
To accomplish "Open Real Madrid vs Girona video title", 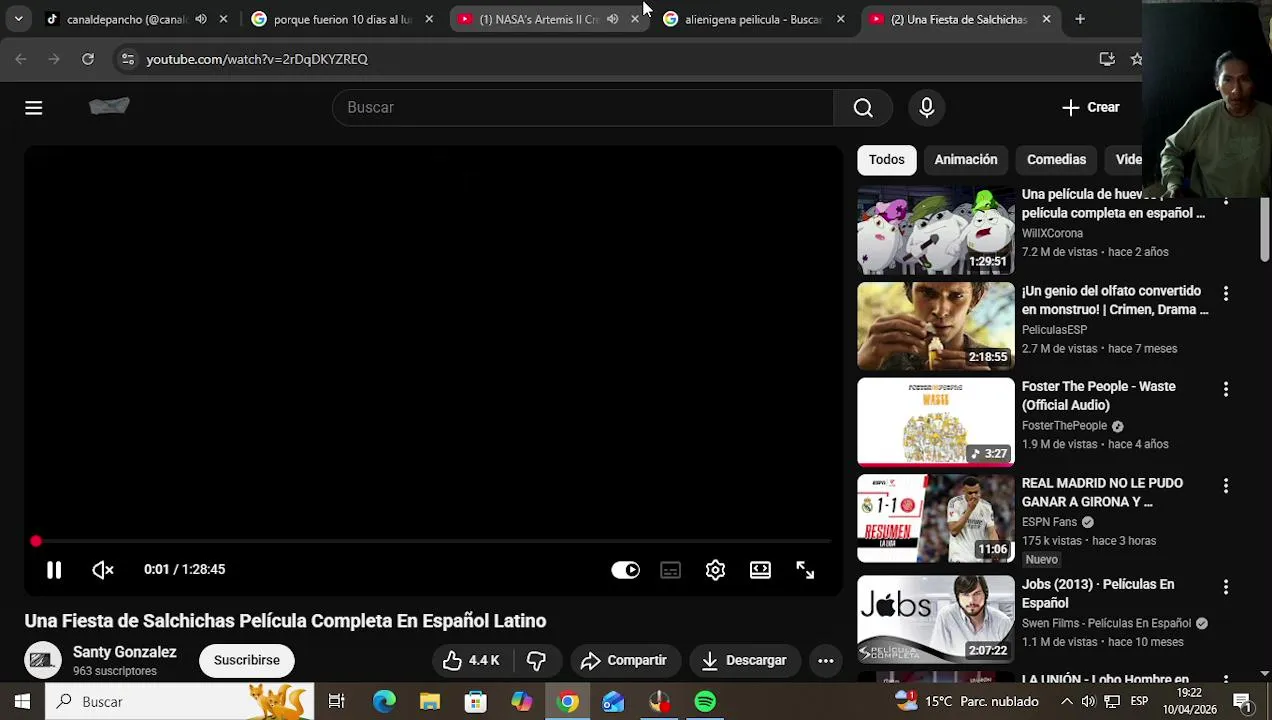I will (x=1102, y=492).
